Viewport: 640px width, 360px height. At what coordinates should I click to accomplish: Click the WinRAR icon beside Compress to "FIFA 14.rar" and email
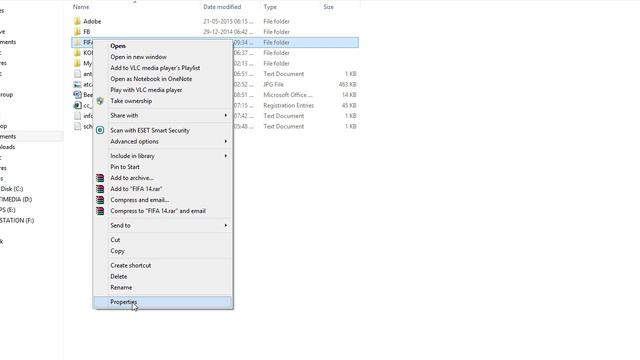pyautogui.click(x=100, y=211)
